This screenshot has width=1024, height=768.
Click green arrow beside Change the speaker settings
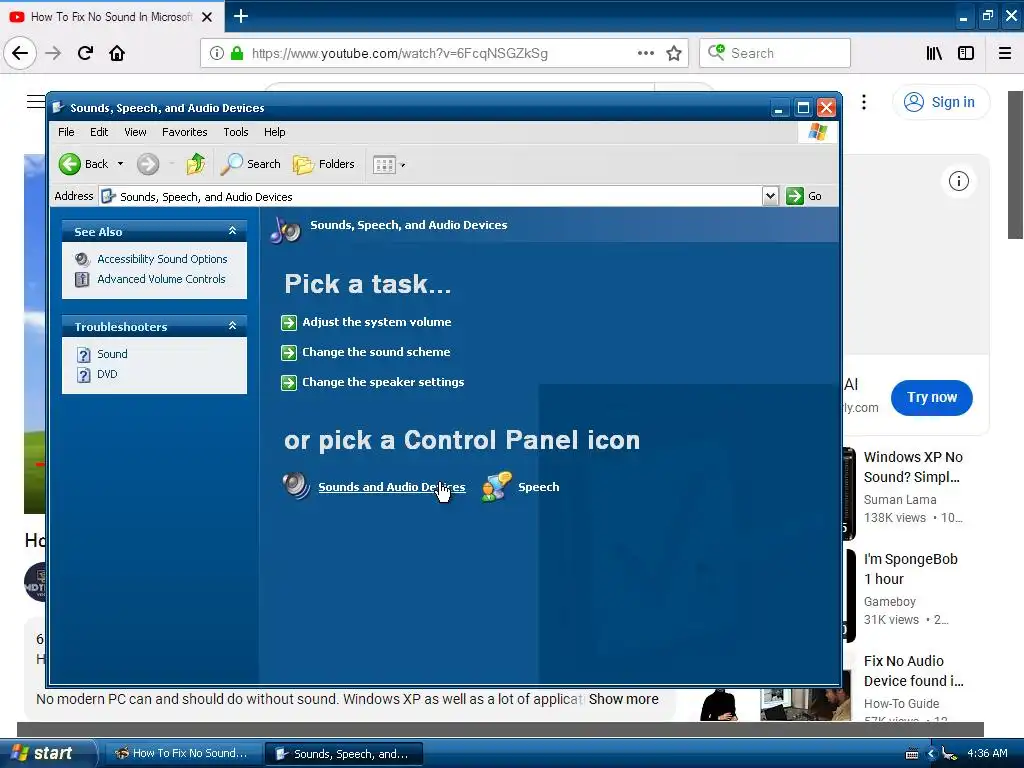289,383
